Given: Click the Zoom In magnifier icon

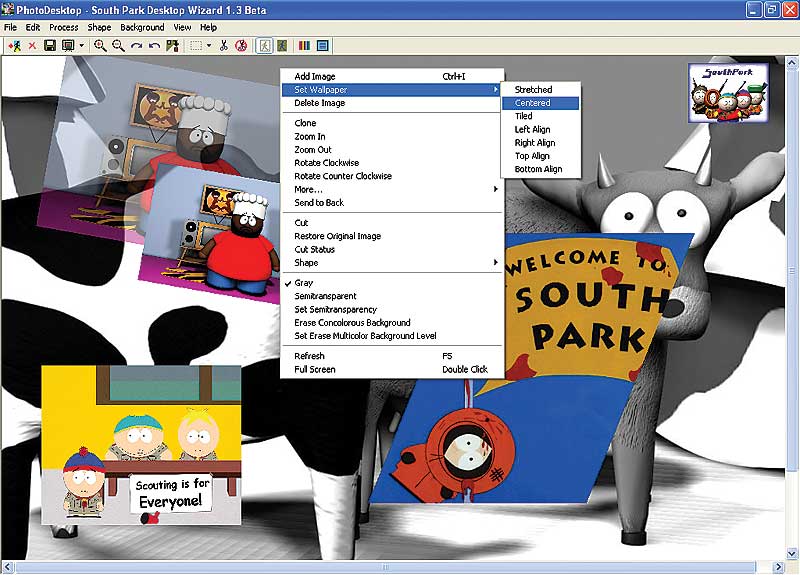Looking at the screenshot, I should tap(100, 46).
